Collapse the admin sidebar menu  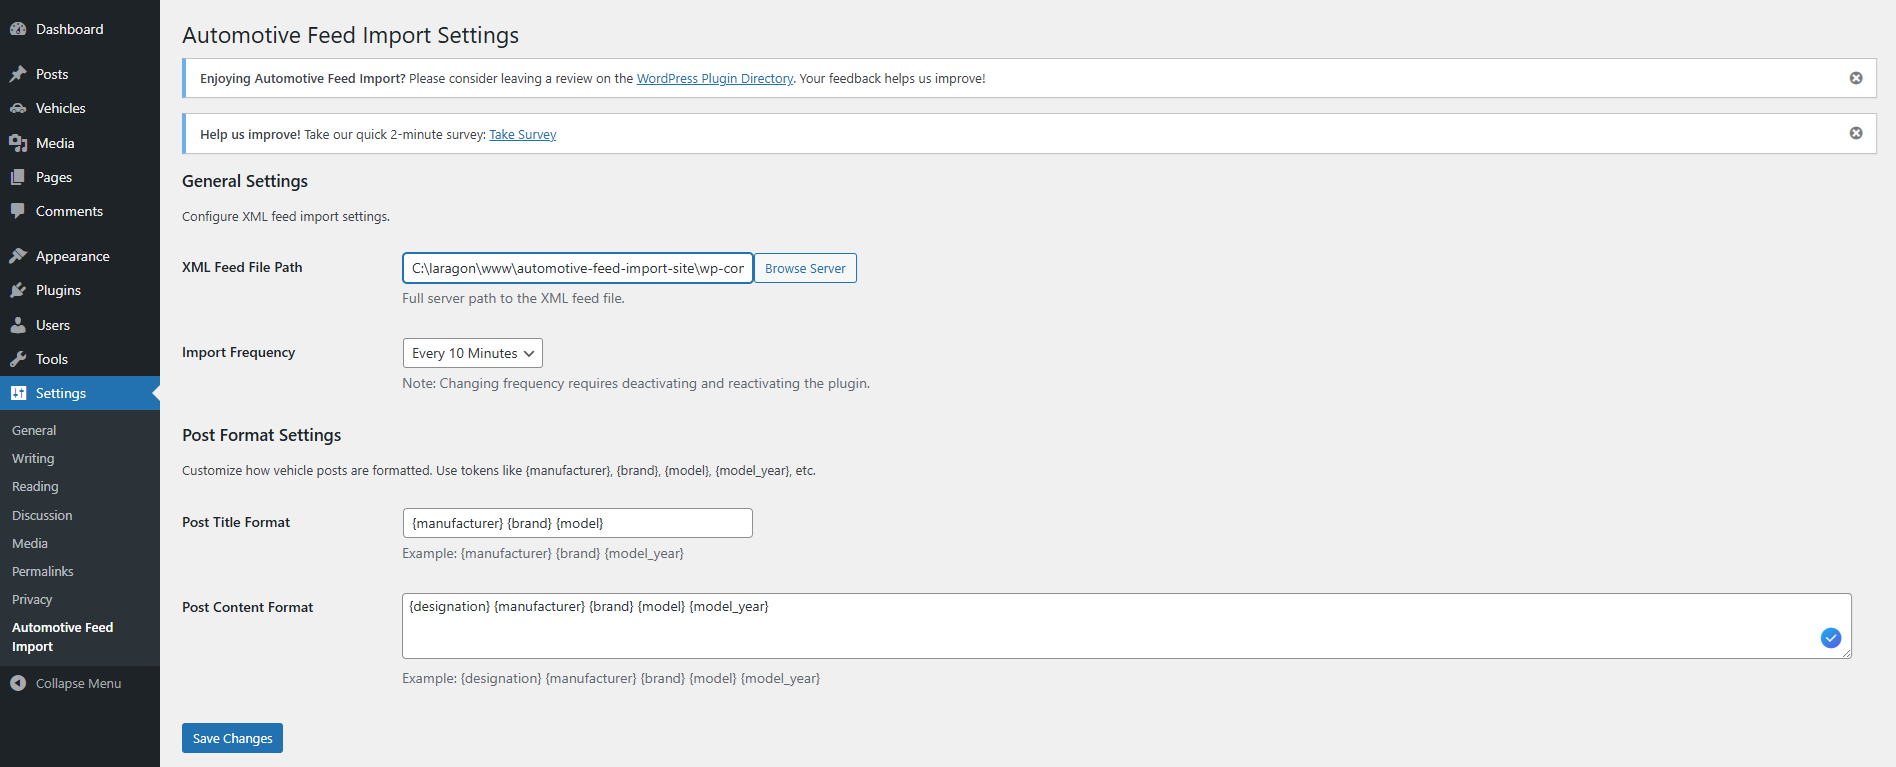pos(66,683)
